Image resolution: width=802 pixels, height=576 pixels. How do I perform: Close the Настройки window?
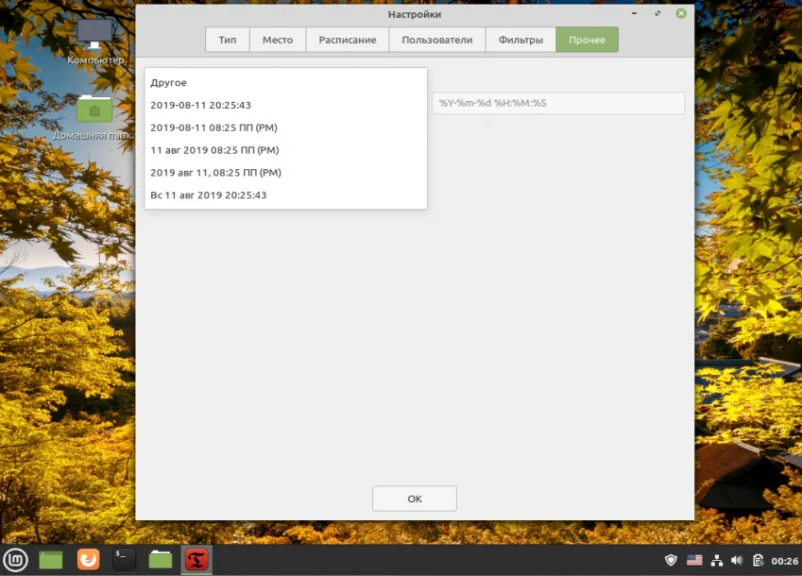tap(681, 13)
